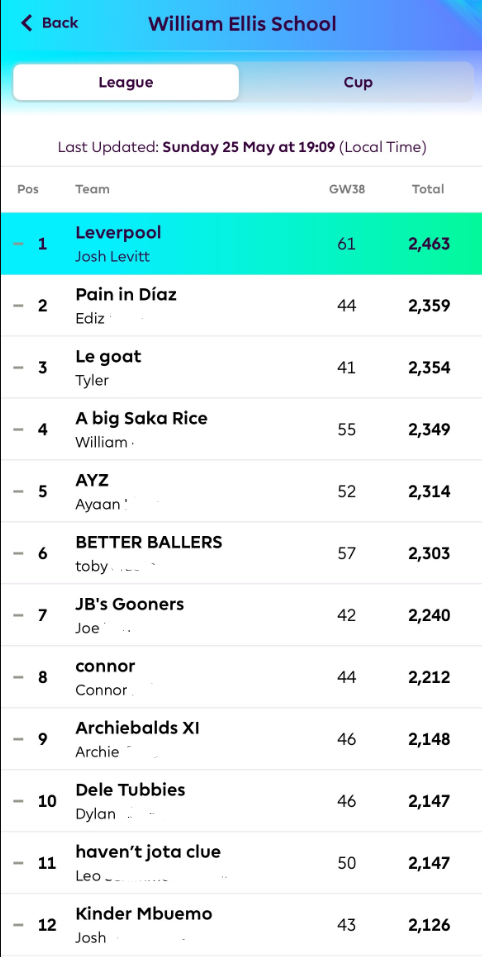Open the connor team entry
This screenshot has height=957, width=482.
pyautogui.click(x=241, y=677)
